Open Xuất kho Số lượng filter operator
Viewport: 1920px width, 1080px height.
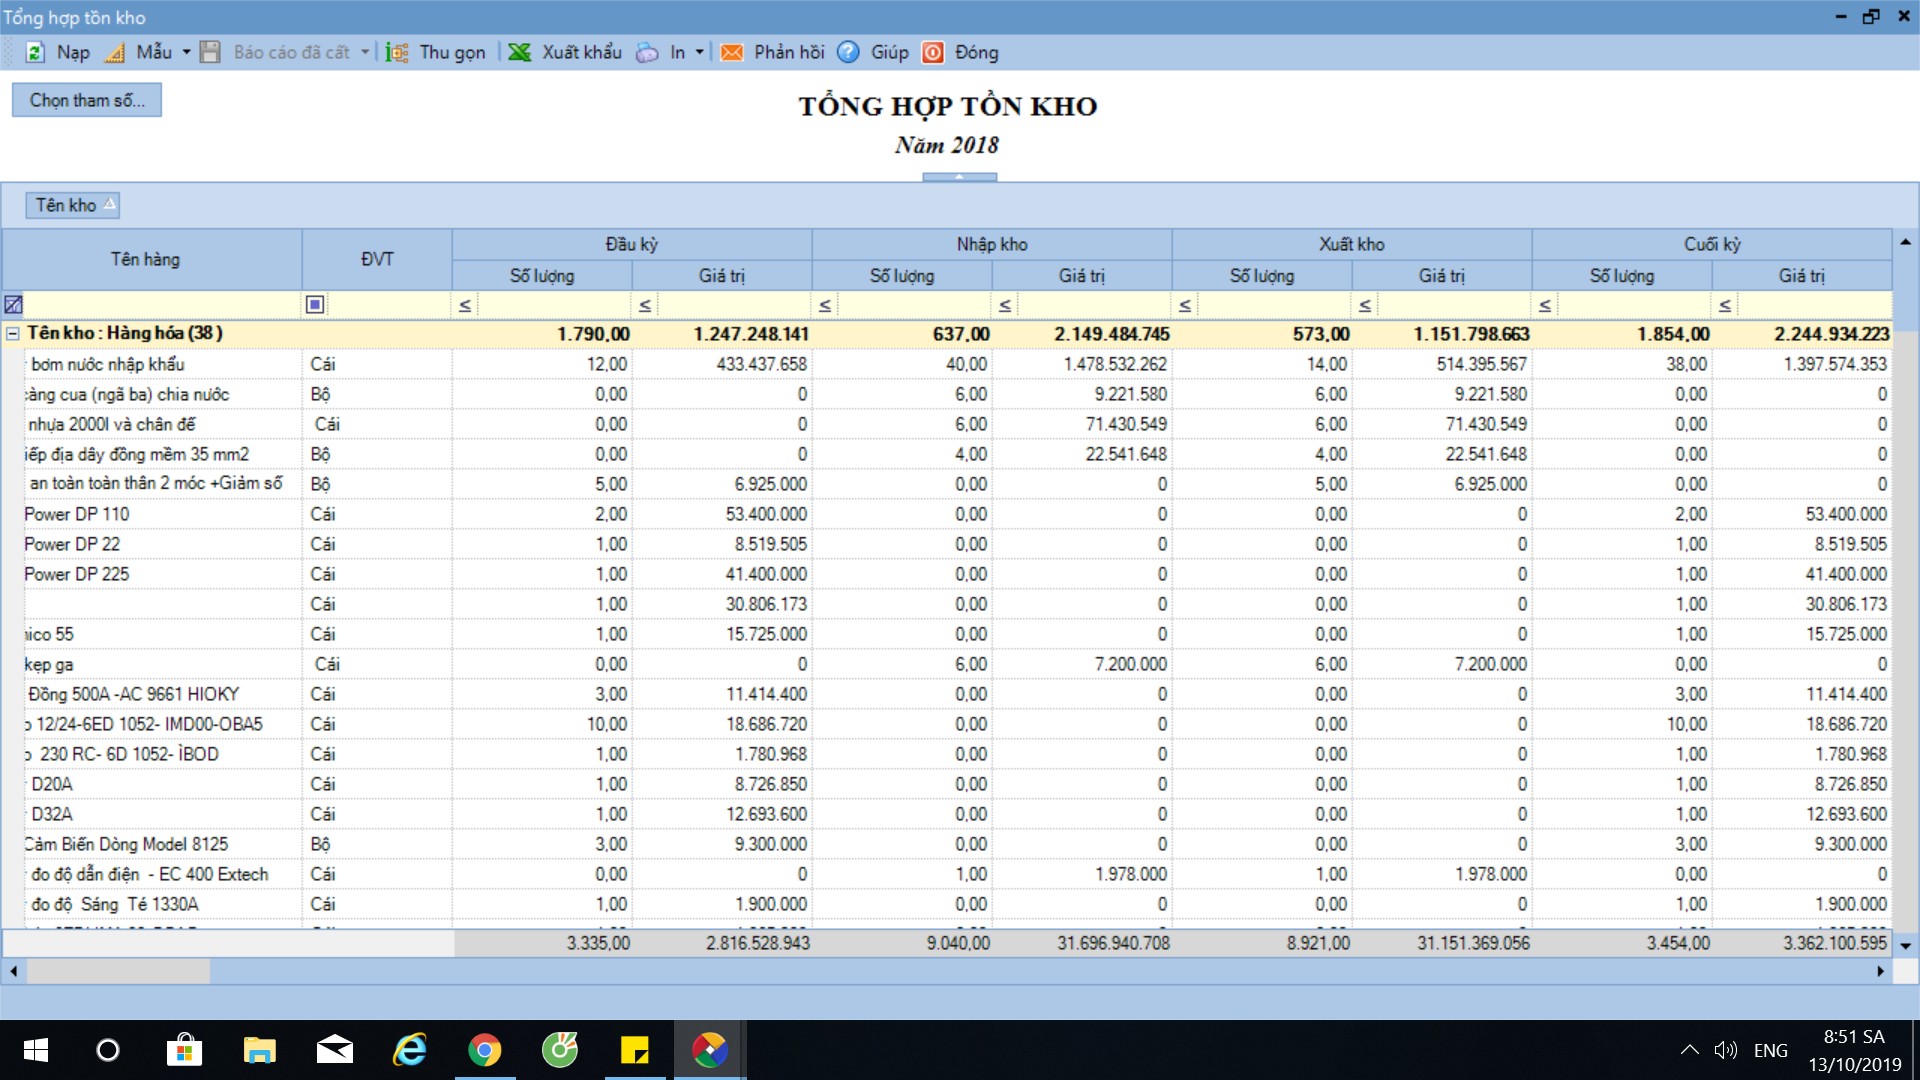1185,305
